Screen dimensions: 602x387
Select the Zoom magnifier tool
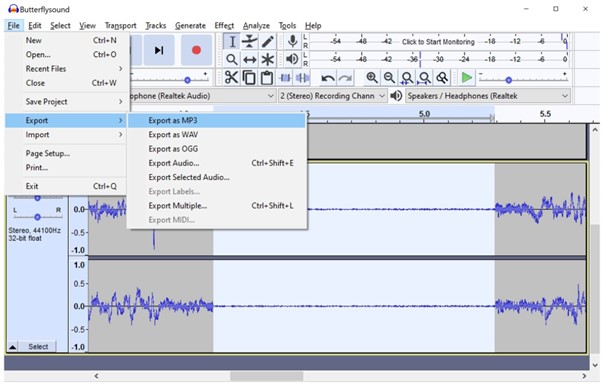pyautogui.click(x=232, y=60)
